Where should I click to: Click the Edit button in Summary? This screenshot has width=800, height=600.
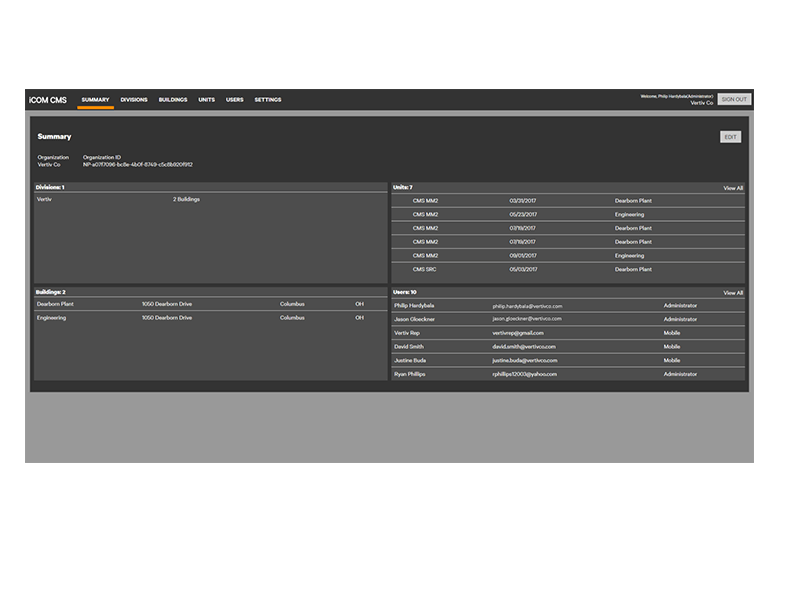[731, 137]
